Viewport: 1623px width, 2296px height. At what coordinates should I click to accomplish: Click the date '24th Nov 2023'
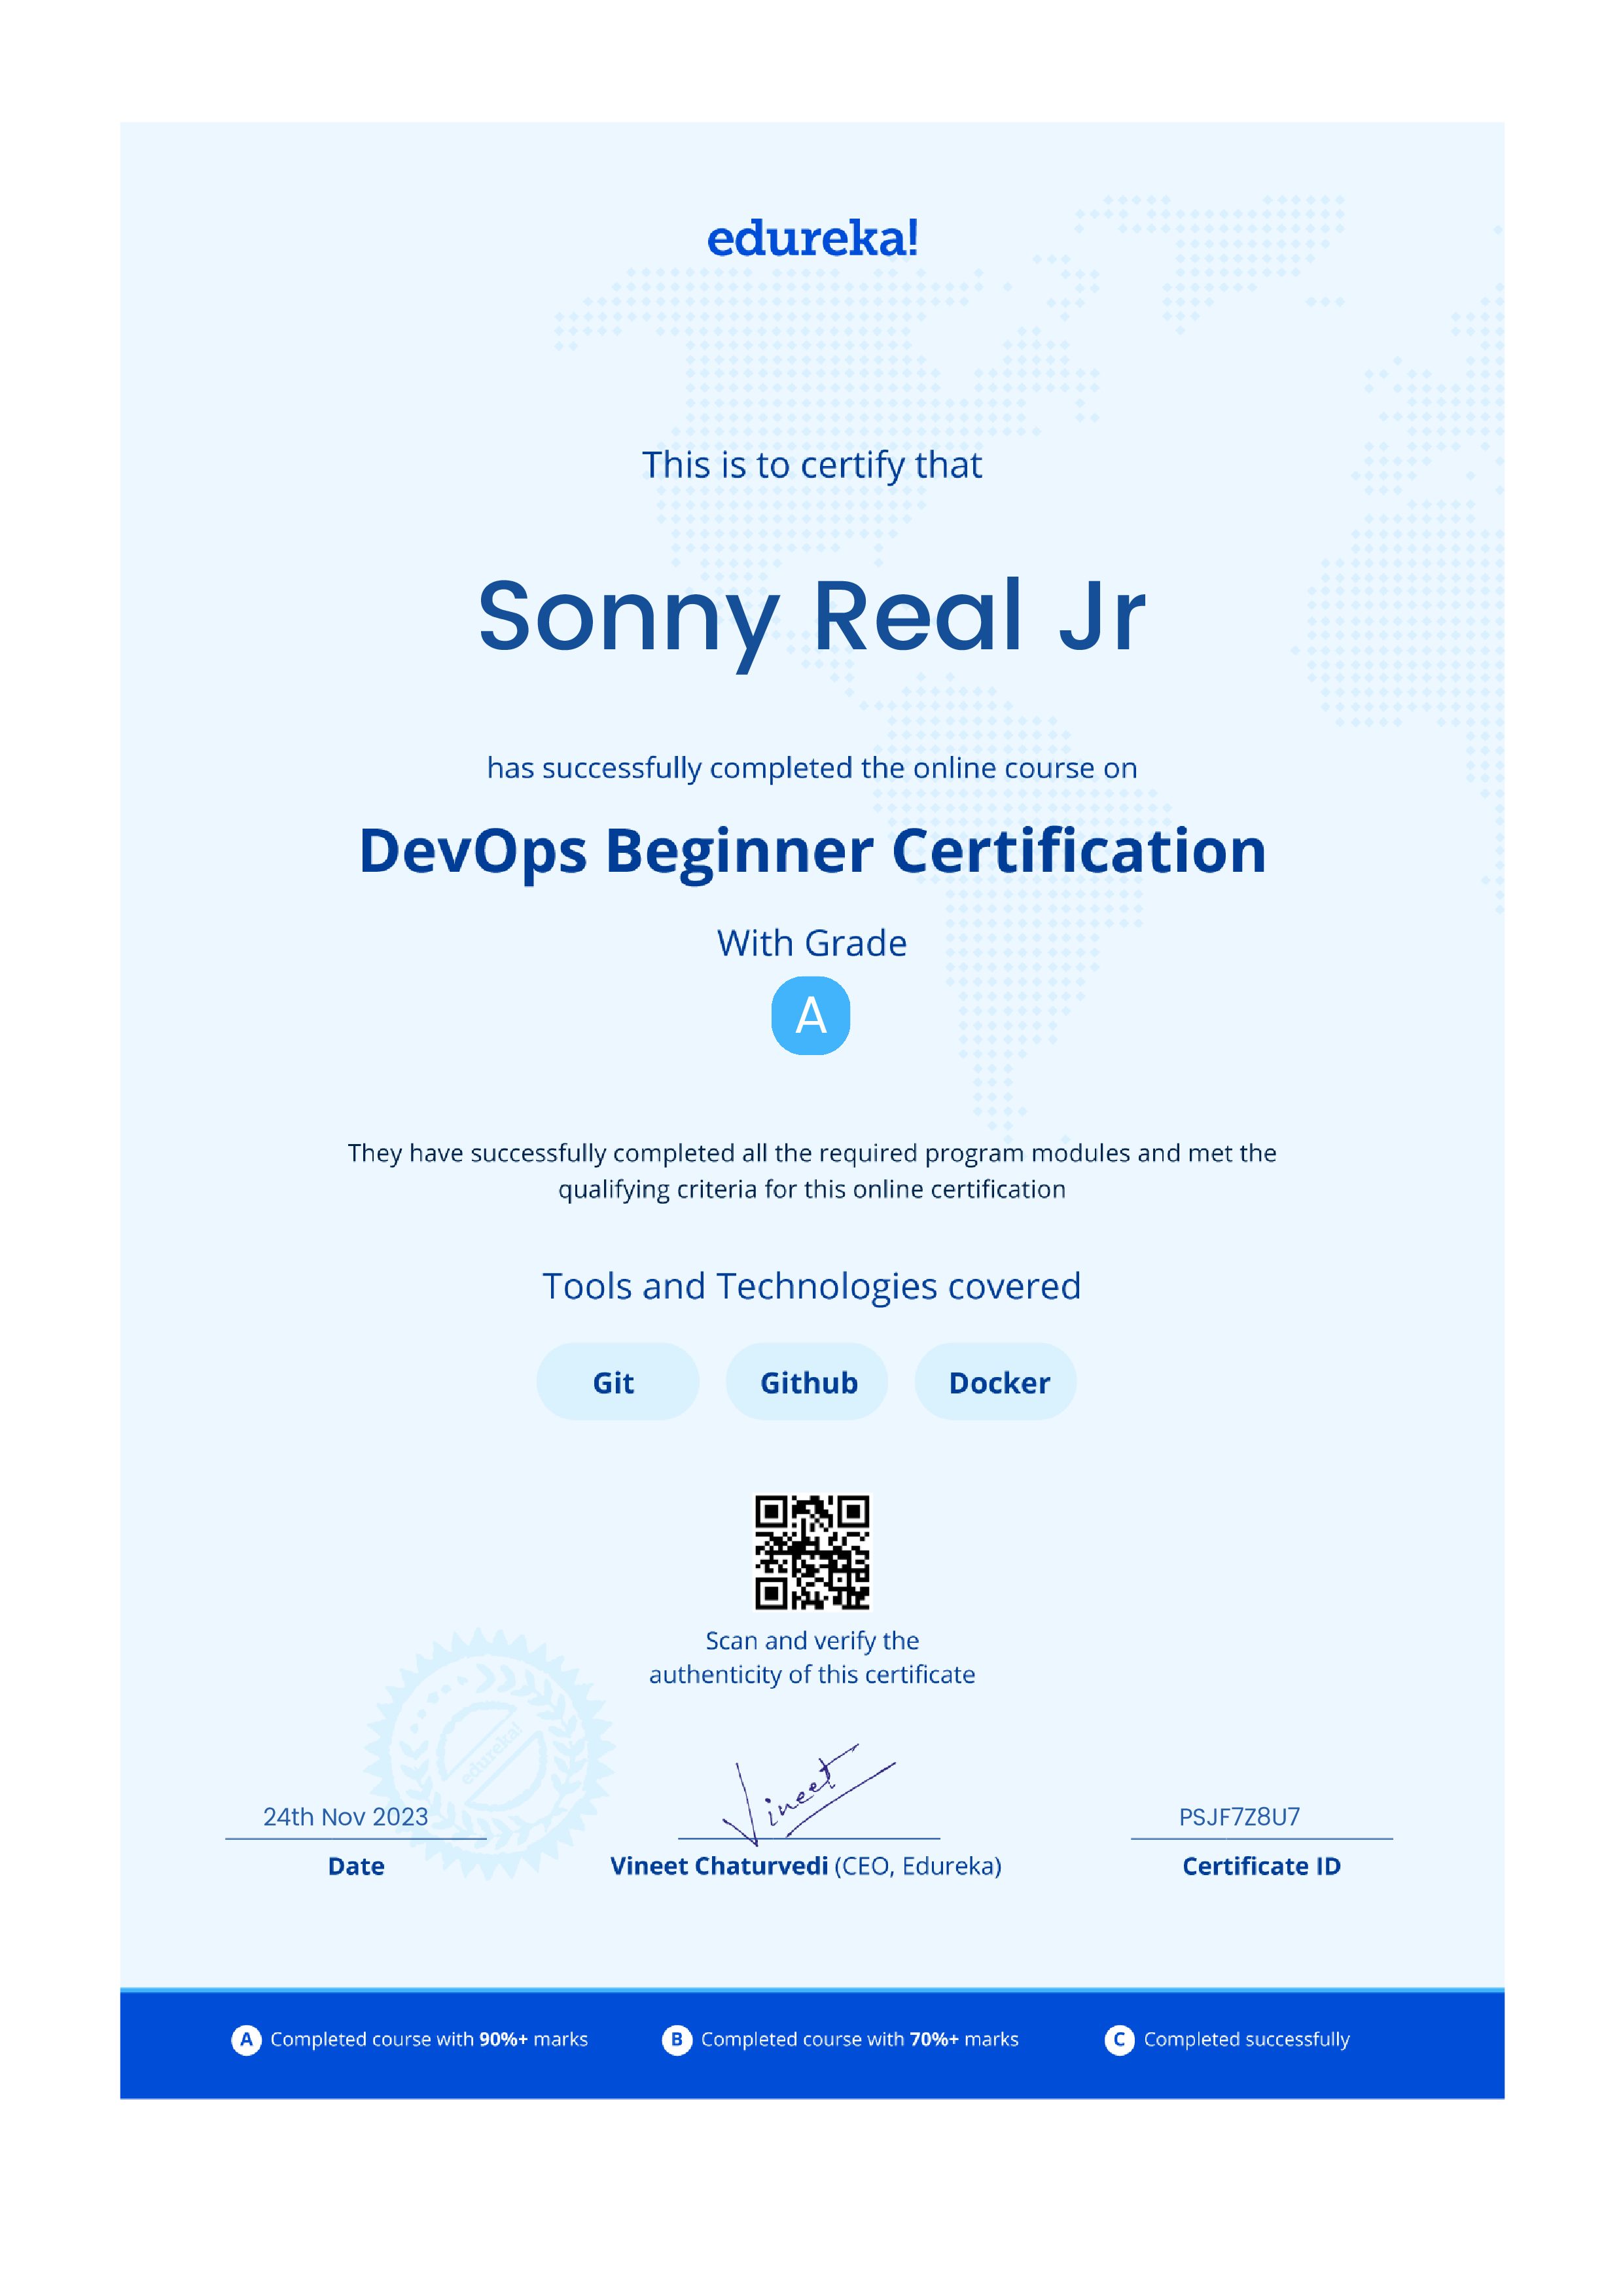pos(345,1817)
